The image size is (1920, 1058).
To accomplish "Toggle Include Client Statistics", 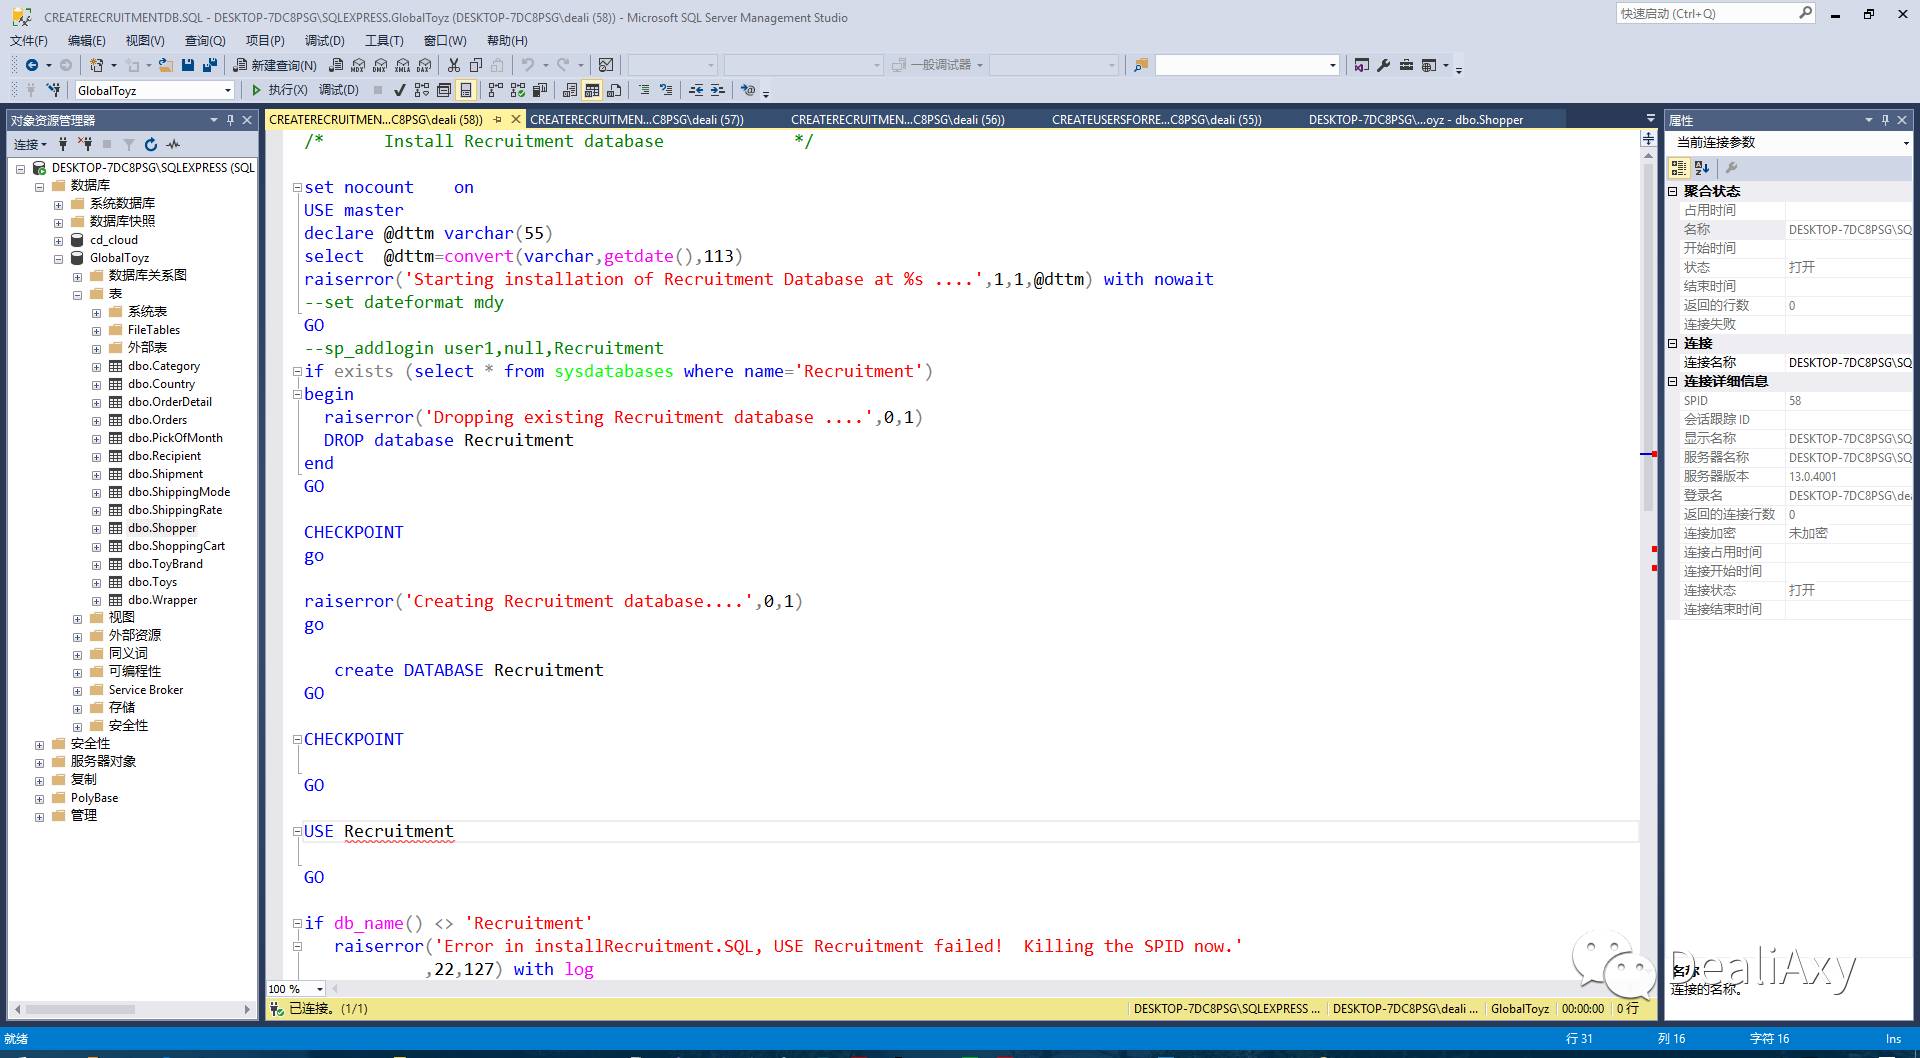I will (x=540, y=90).
